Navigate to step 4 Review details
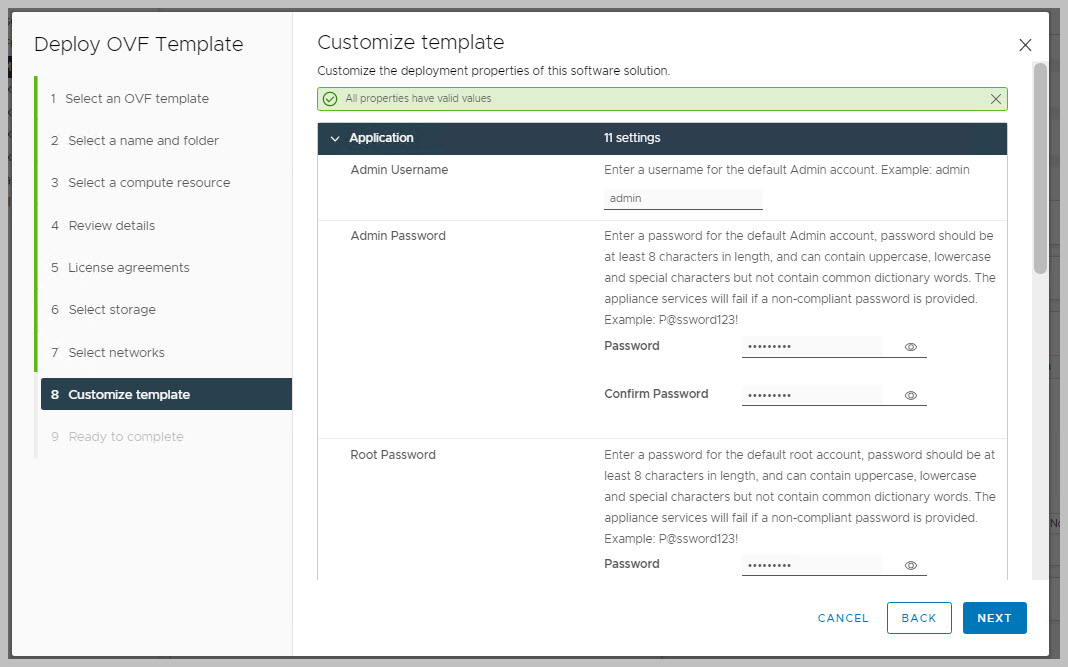Viewport: 1068px width, 667px height. click(x=111, y=226)
